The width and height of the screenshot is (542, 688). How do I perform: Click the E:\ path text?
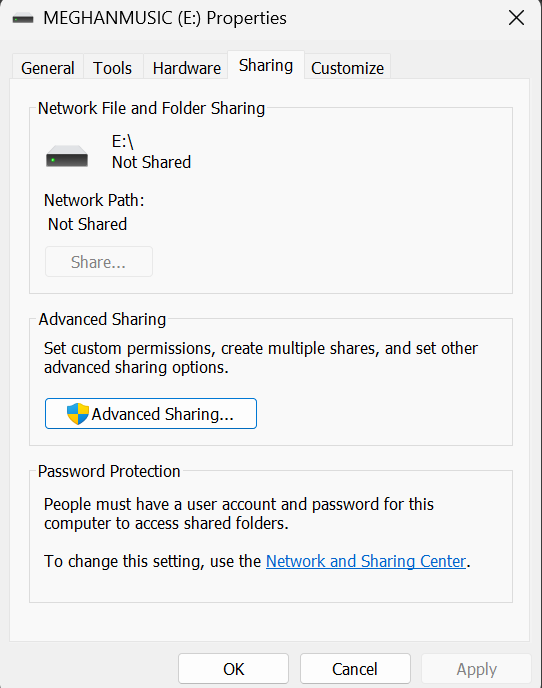(x=122, y=141)
